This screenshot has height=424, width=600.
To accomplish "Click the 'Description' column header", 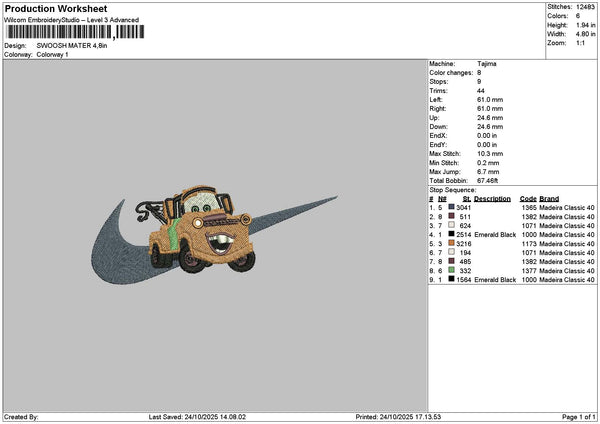I will [492, 199].
